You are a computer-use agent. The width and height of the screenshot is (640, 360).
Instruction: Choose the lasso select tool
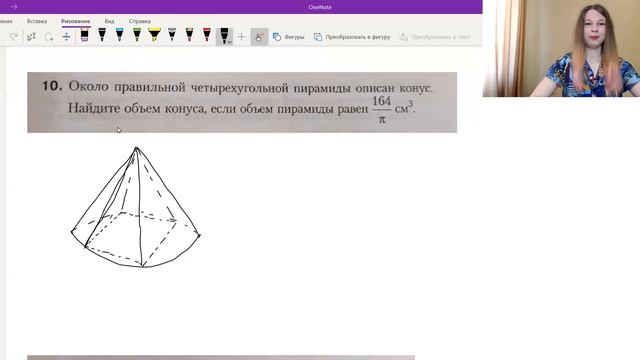(49, 37)
